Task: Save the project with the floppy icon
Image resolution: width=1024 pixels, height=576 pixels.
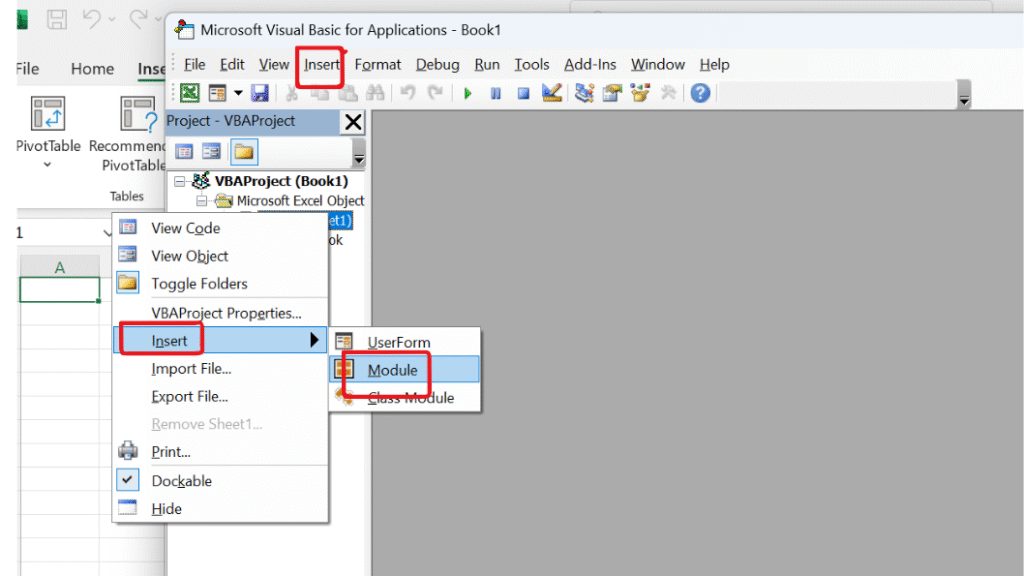Action: 260,93
